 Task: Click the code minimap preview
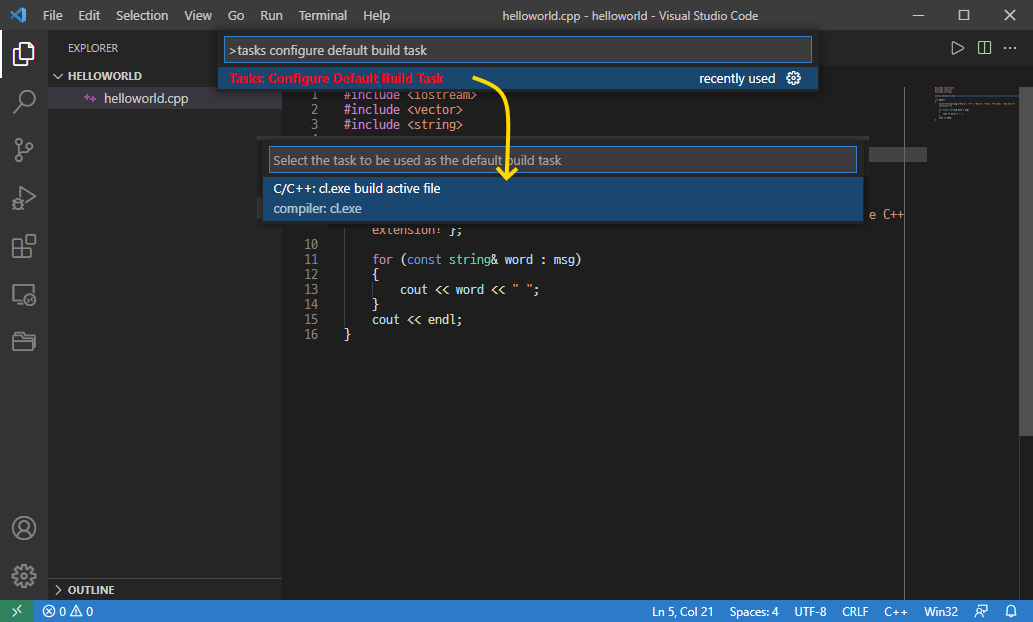(x=975, y=103)
